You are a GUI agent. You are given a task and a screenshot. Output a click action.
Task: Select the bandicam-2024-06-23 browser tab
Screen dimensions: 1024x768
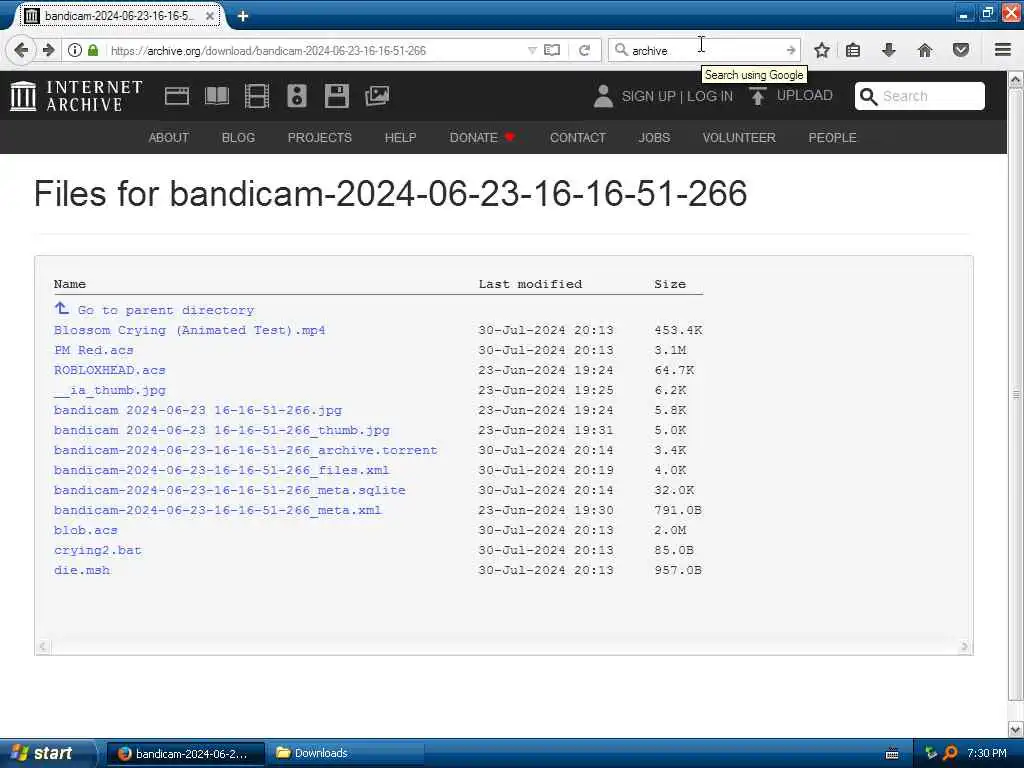click(120, 16)
